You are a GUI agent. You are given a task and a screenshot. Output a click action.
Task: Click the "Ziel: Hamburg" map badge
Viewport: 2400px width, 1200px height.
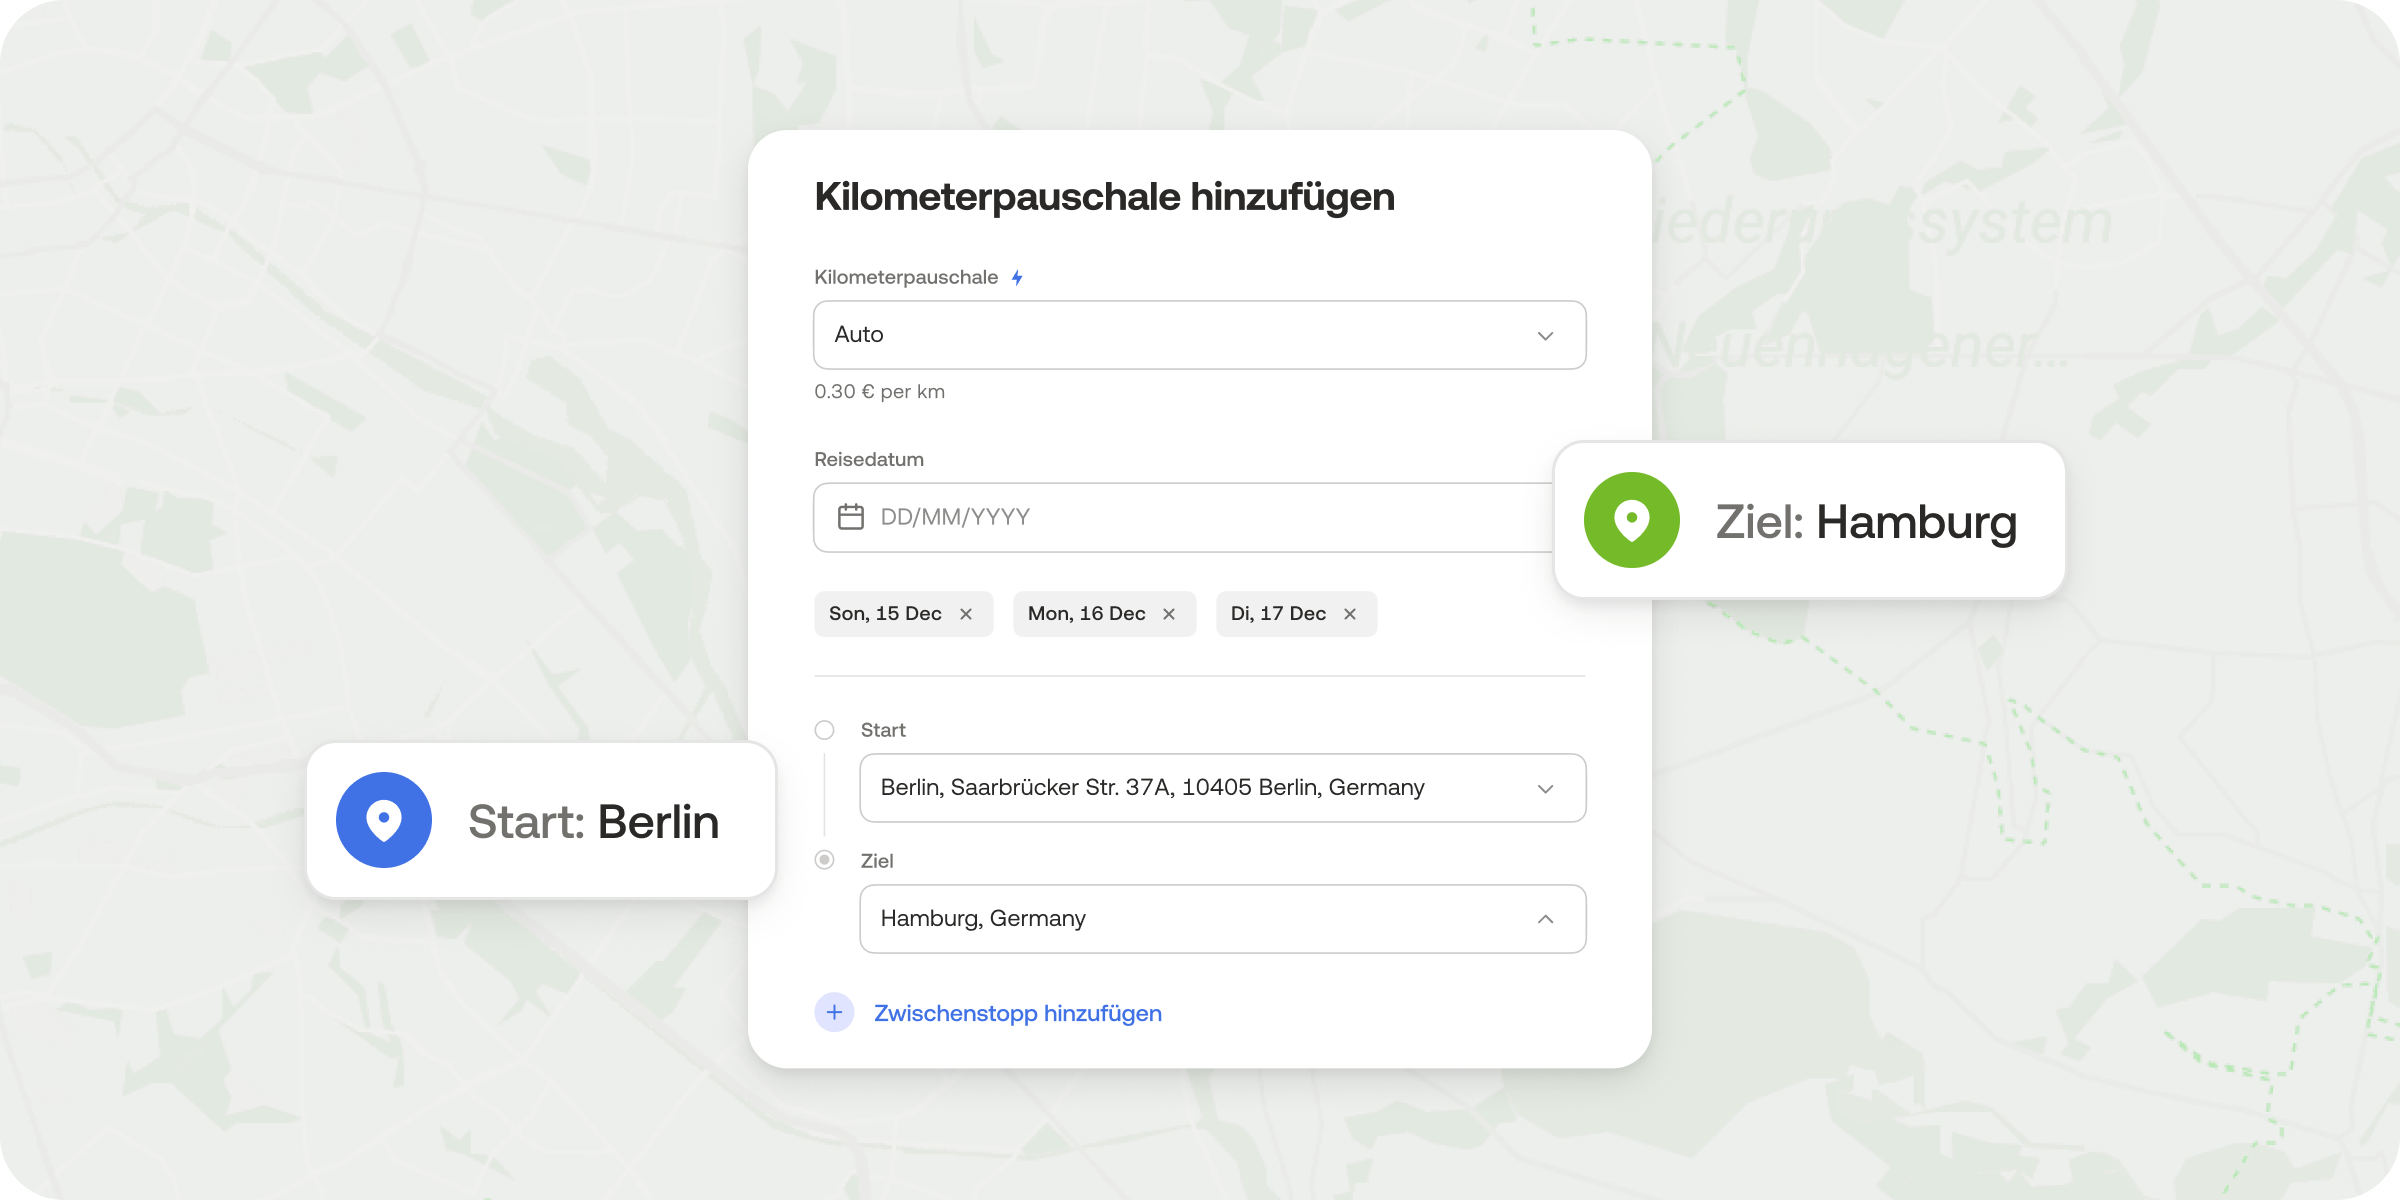click(x=1810, y=520)
